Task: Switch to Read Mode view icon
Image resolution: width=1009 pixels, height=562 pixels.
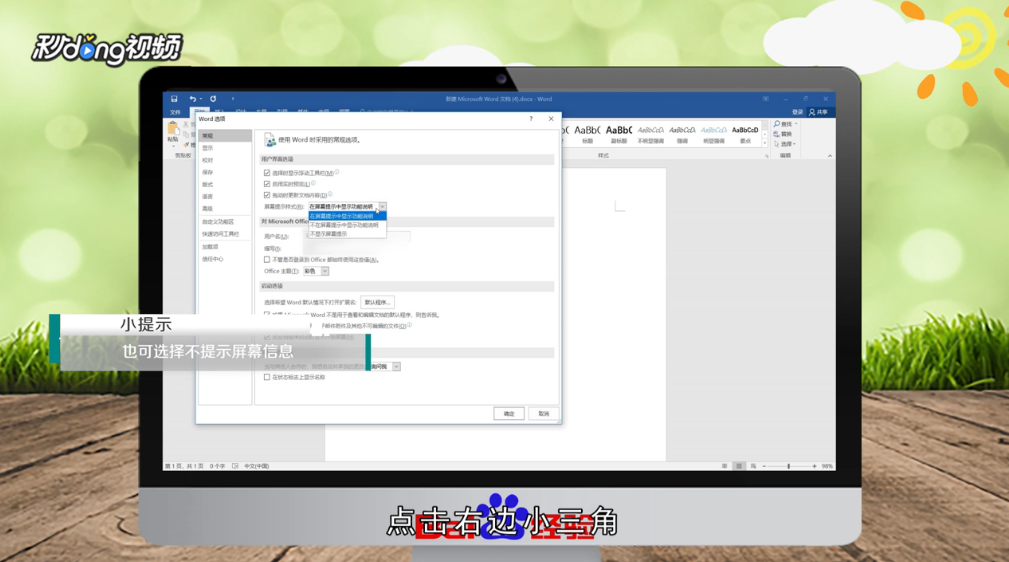Action: pos(725,466)
